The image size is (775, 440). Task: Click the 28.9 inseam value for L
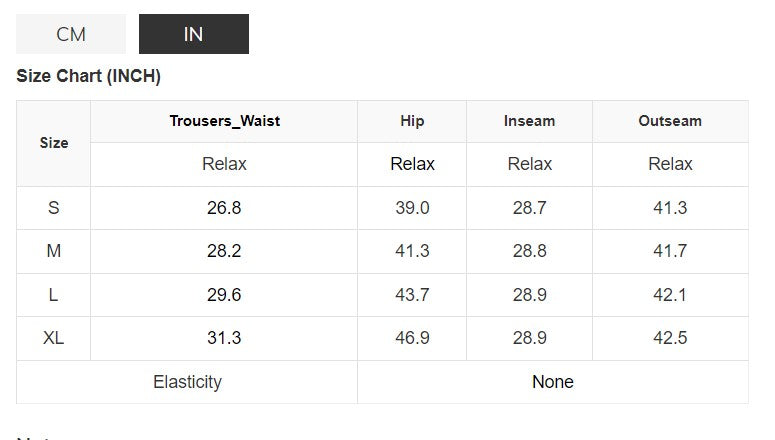(529, 295)
